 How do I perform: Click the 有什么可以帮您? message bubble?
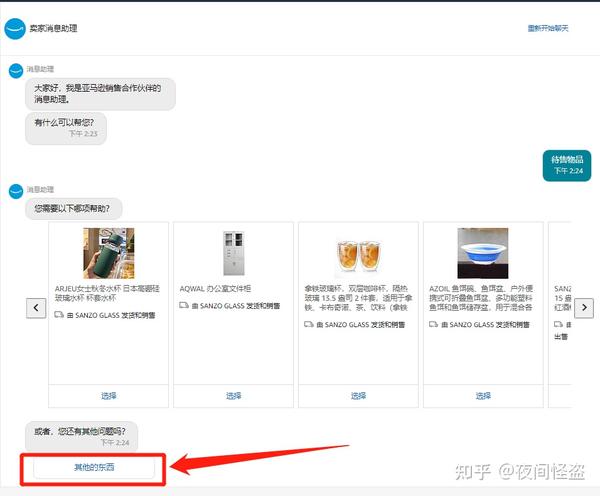pos(66,128)
